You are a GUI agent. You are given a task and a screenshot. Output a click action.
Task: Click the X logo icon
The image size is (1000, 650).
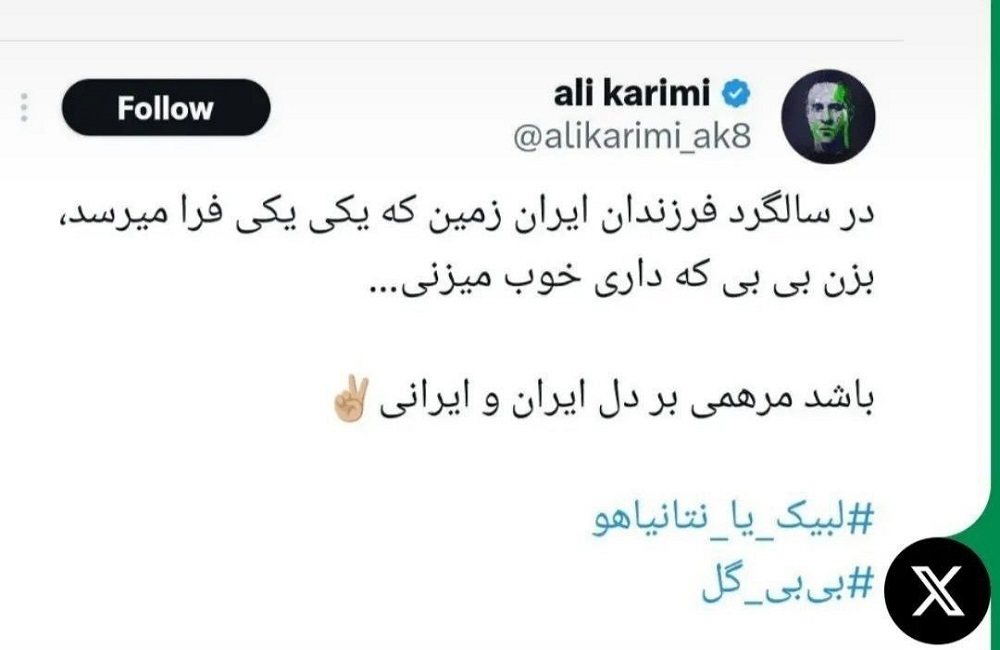937,591
